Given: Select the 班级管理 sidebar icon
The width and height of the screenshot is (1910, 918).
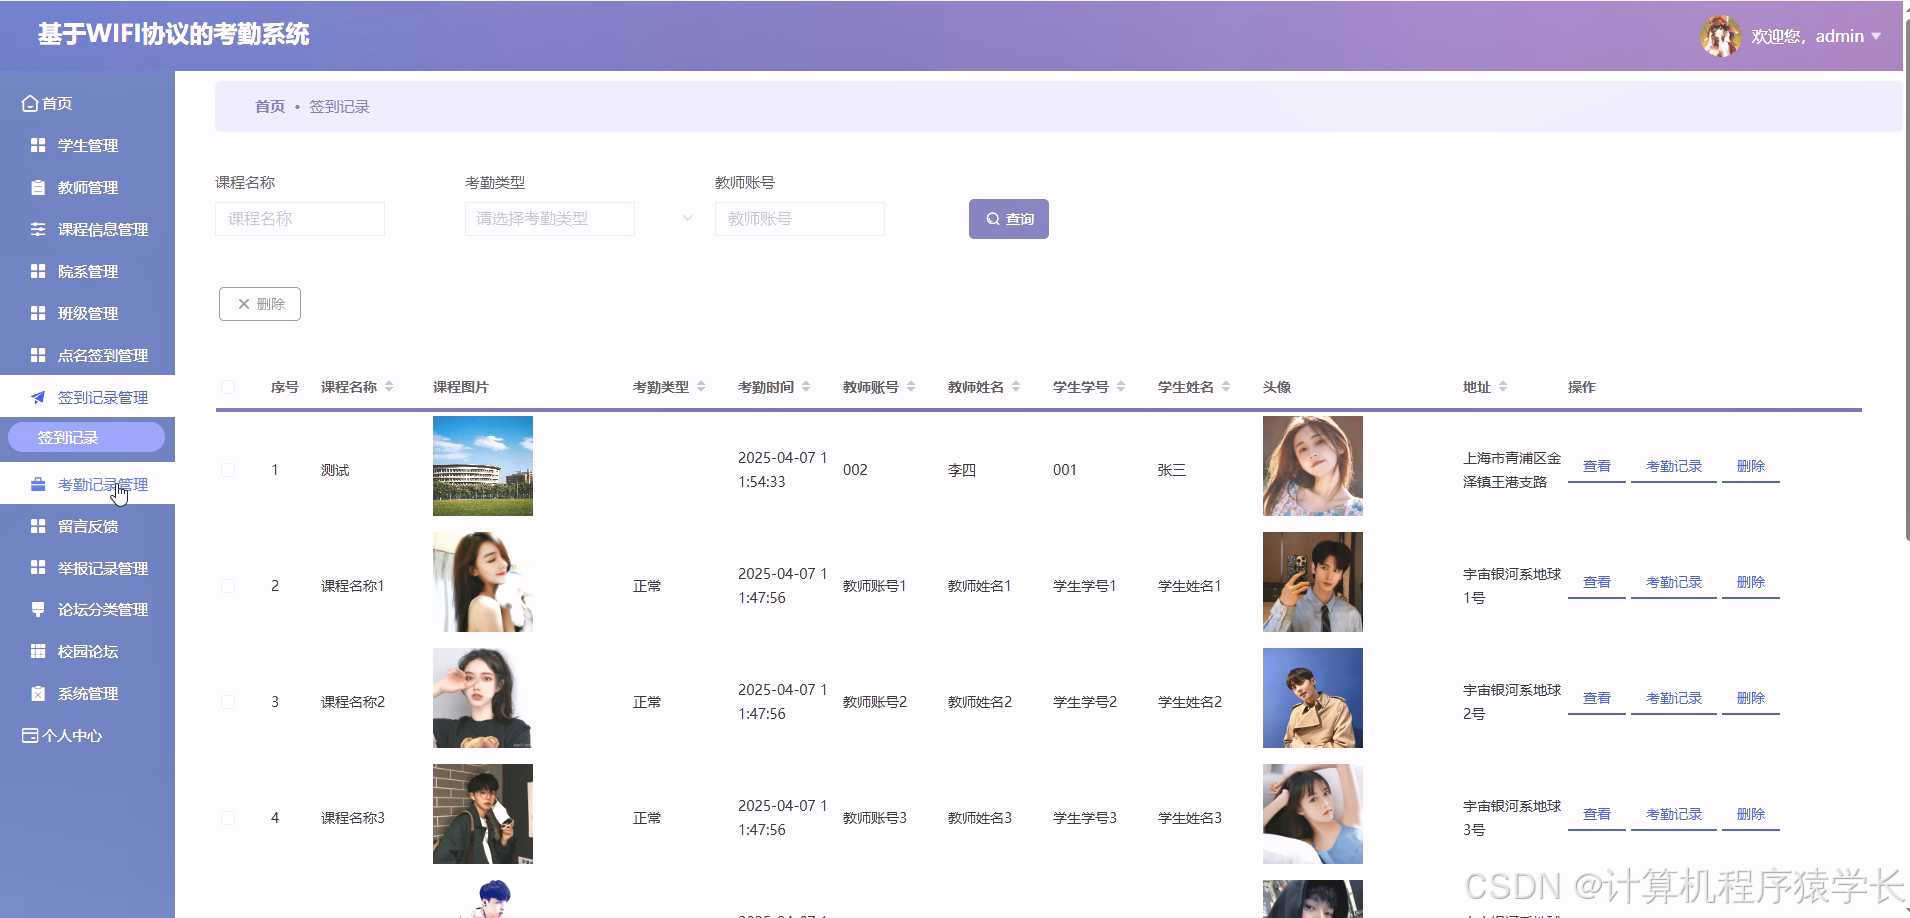Looking at the screenshot, I should [37, 313].
